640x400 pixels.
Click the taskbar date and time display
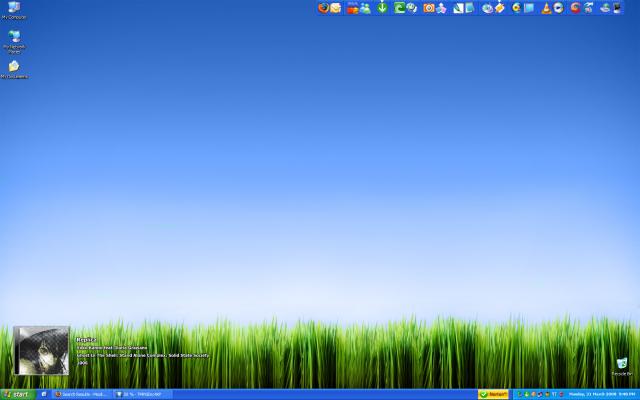pos(602,394)
